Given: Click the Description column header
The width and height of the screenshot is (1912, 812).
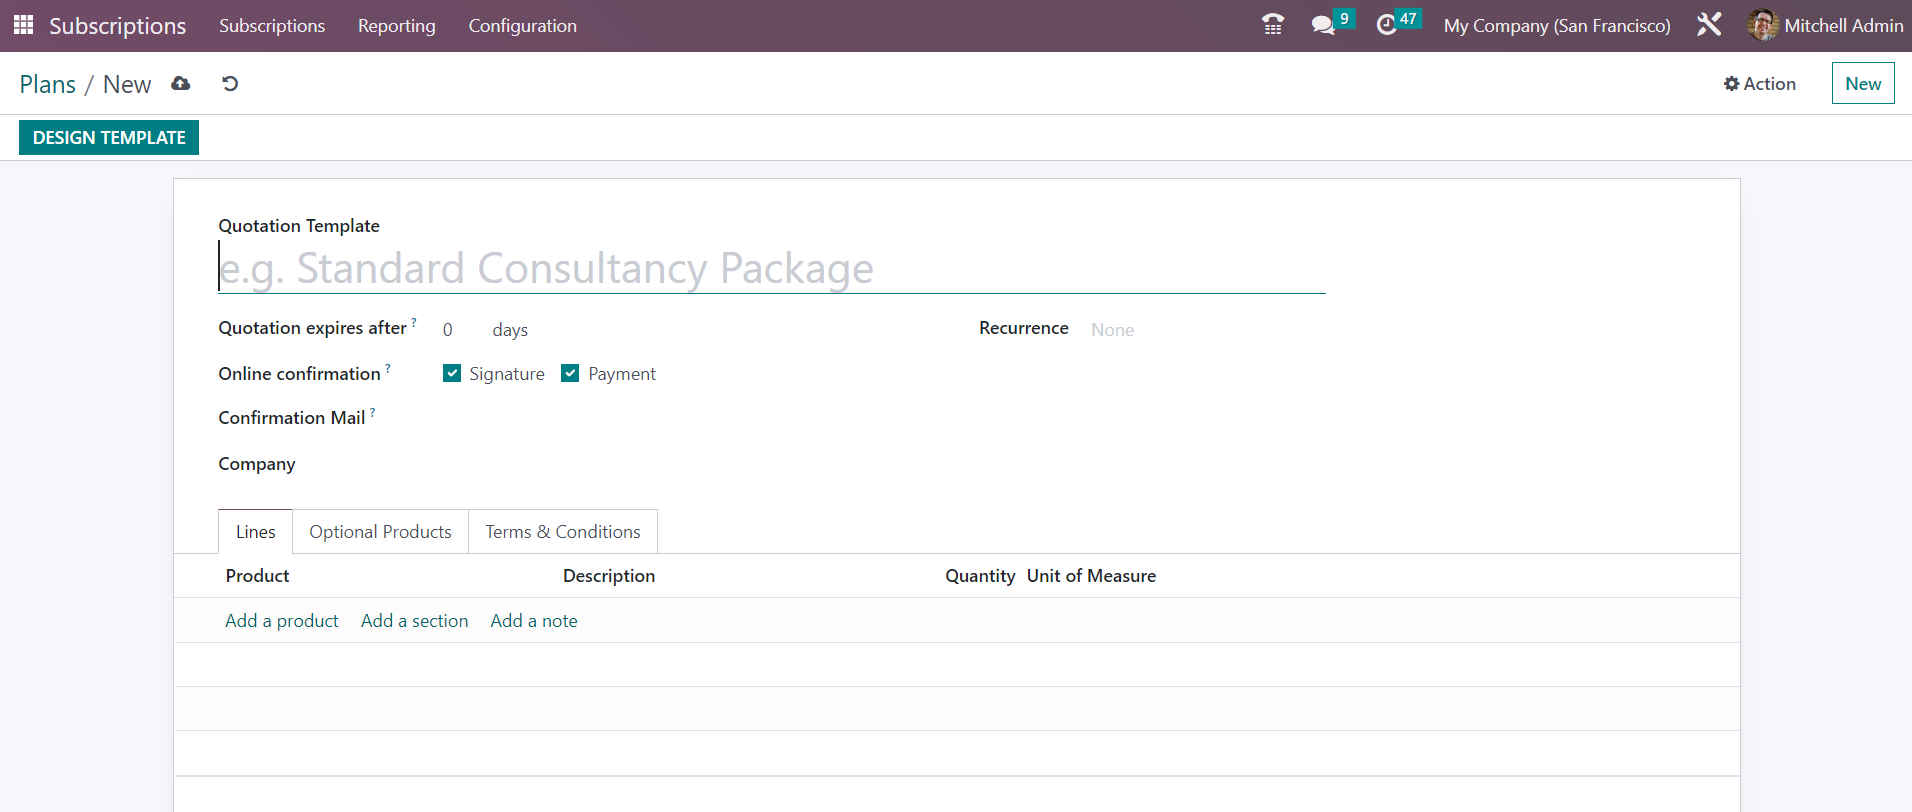Looking at the screenshot, I should [609, 576].
